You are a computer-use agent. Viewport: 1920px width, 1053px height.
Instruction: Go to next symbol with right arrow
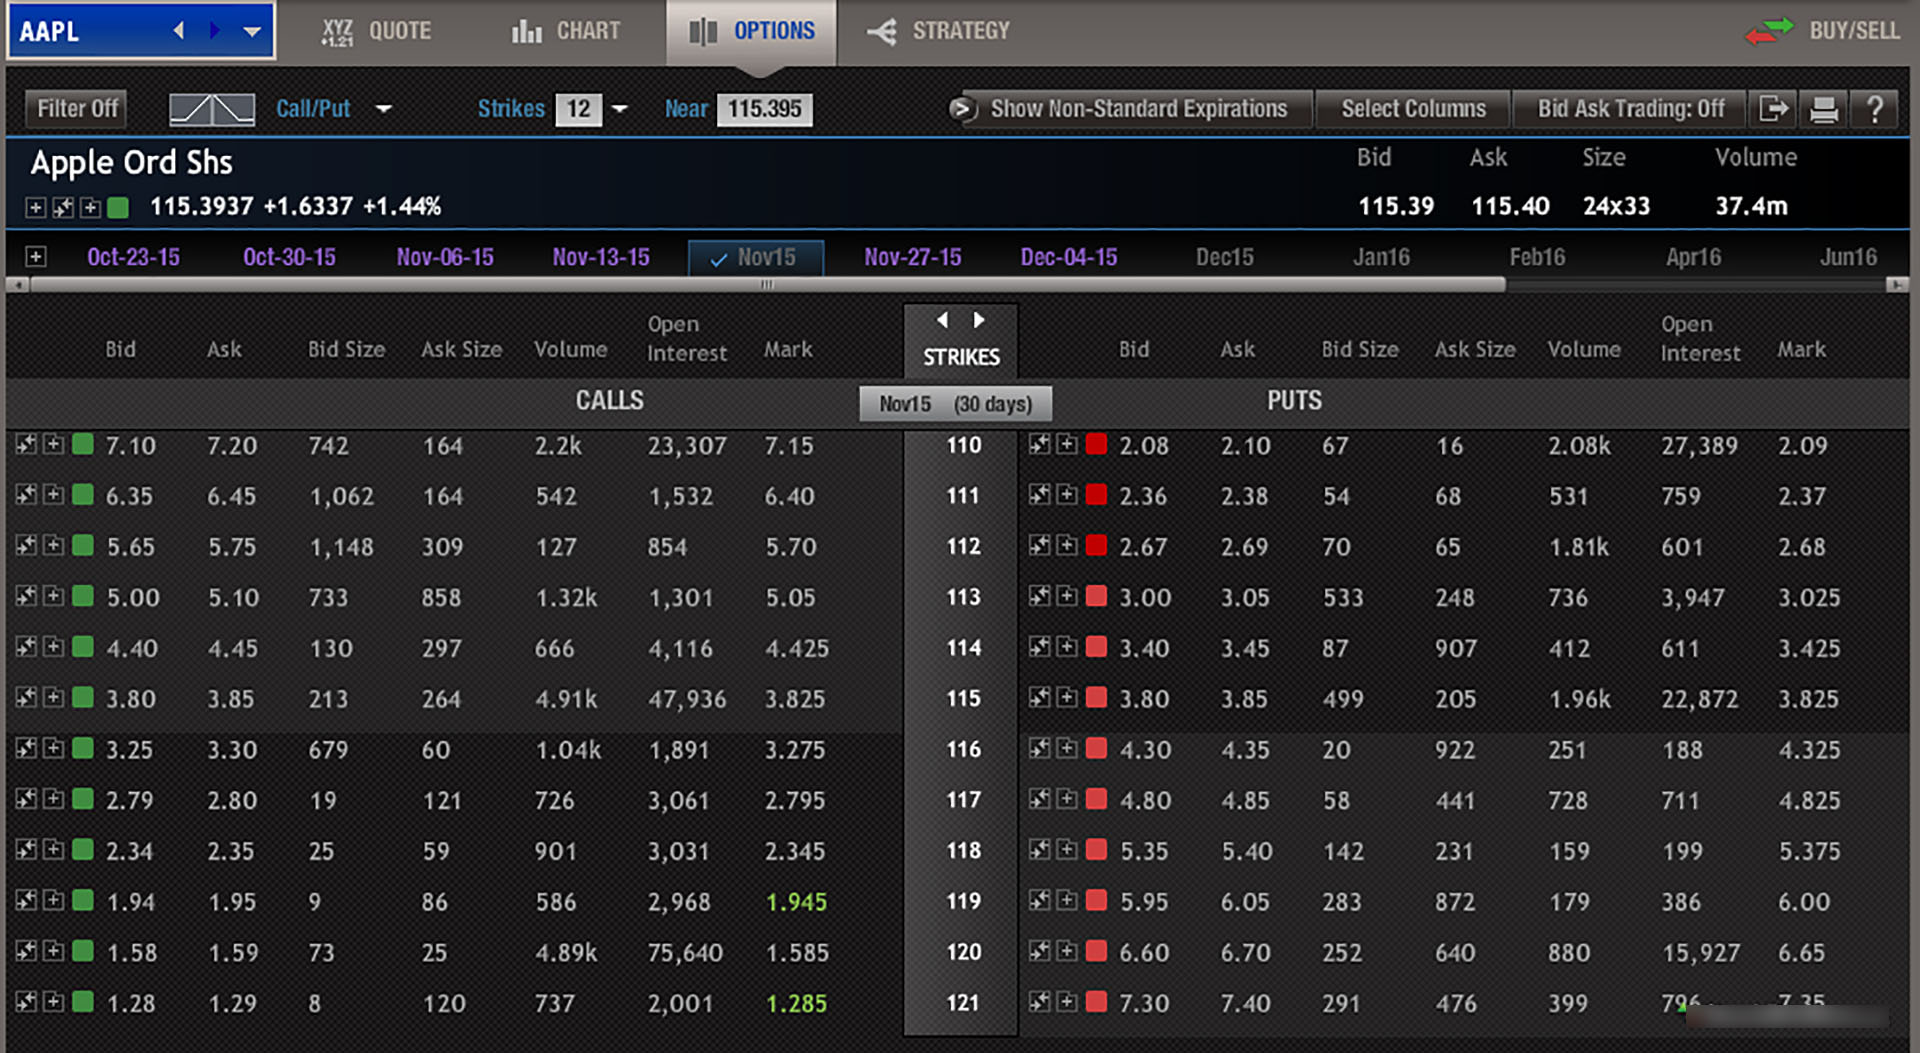[214, 30]
